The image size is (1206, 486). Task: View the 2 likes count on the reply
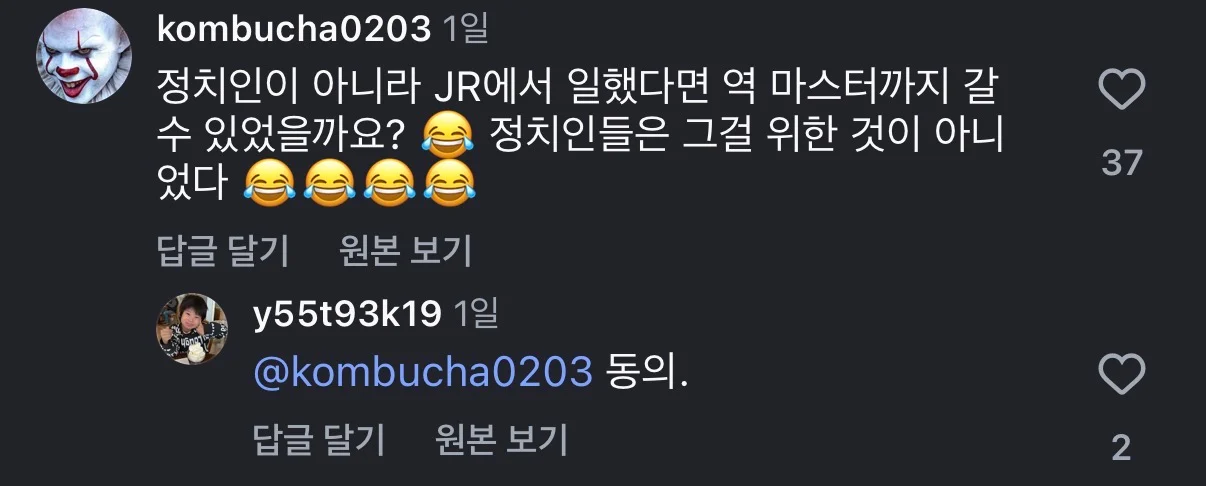(x=1121, y=448)
